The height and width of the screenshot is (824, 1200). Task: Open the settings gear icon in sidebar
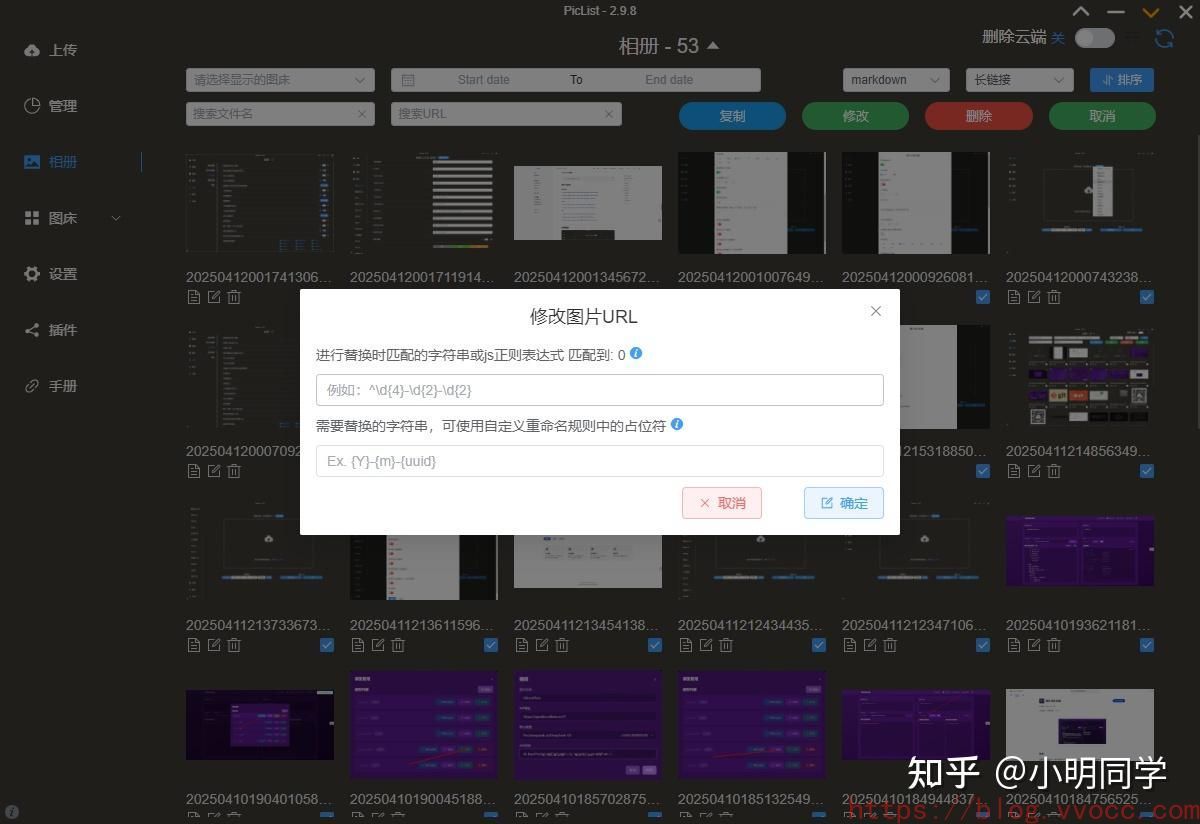point(32,274)
